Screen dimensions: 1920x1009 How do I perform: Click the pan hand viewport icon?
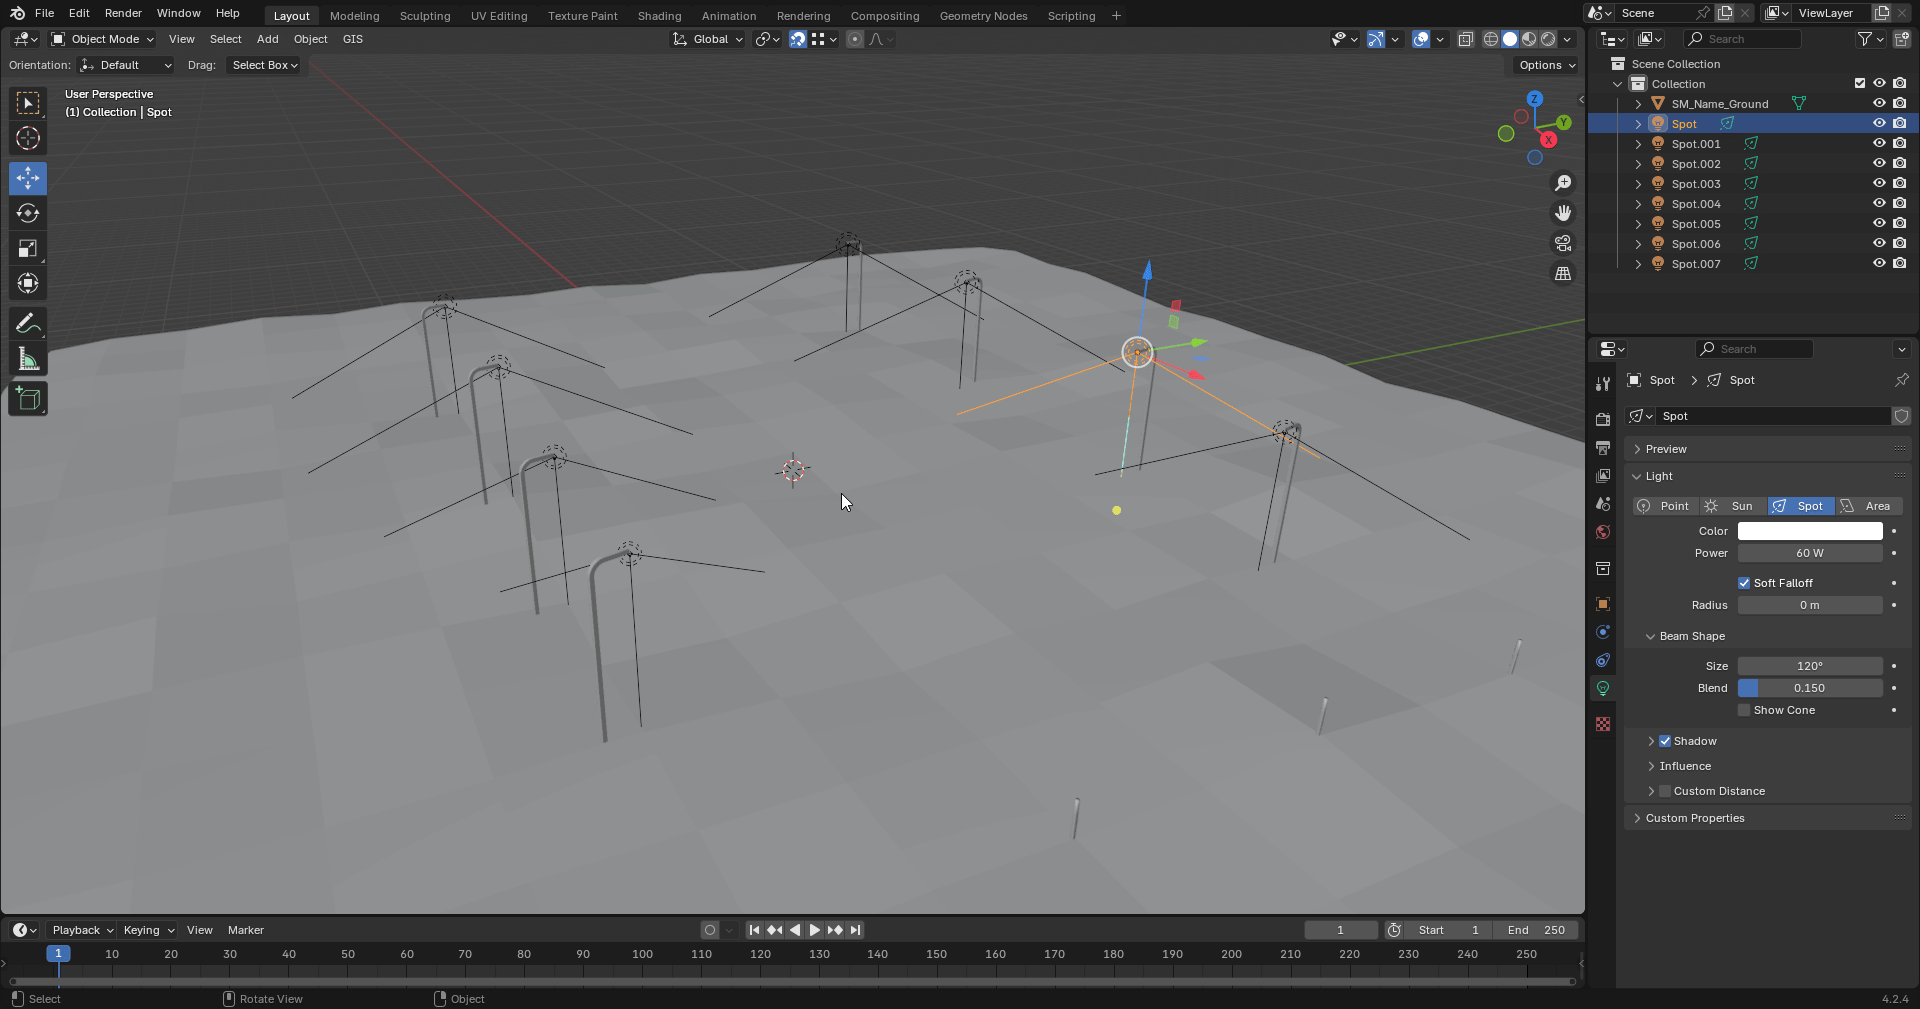(1562, 213)
